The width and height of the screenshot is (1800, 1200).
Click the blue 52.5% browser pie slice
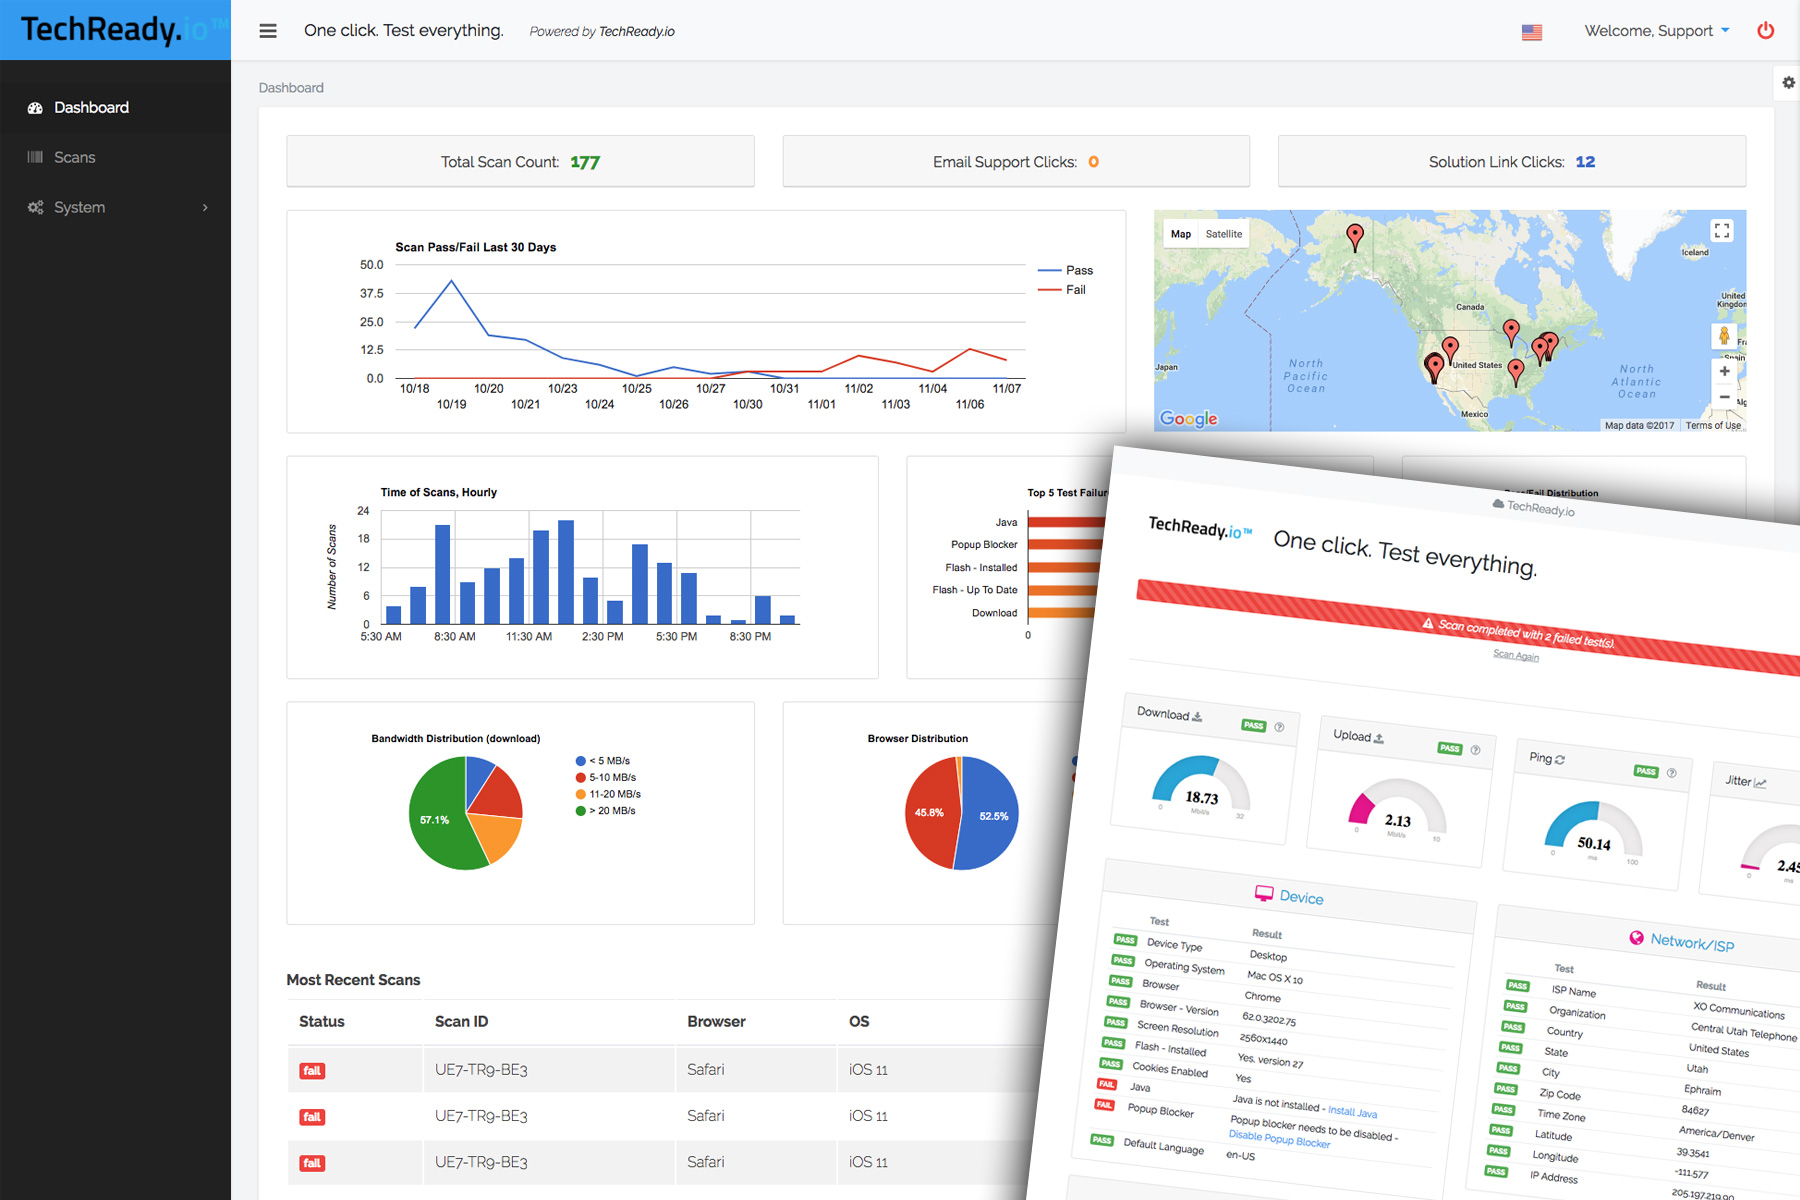[x=988, y=812]
